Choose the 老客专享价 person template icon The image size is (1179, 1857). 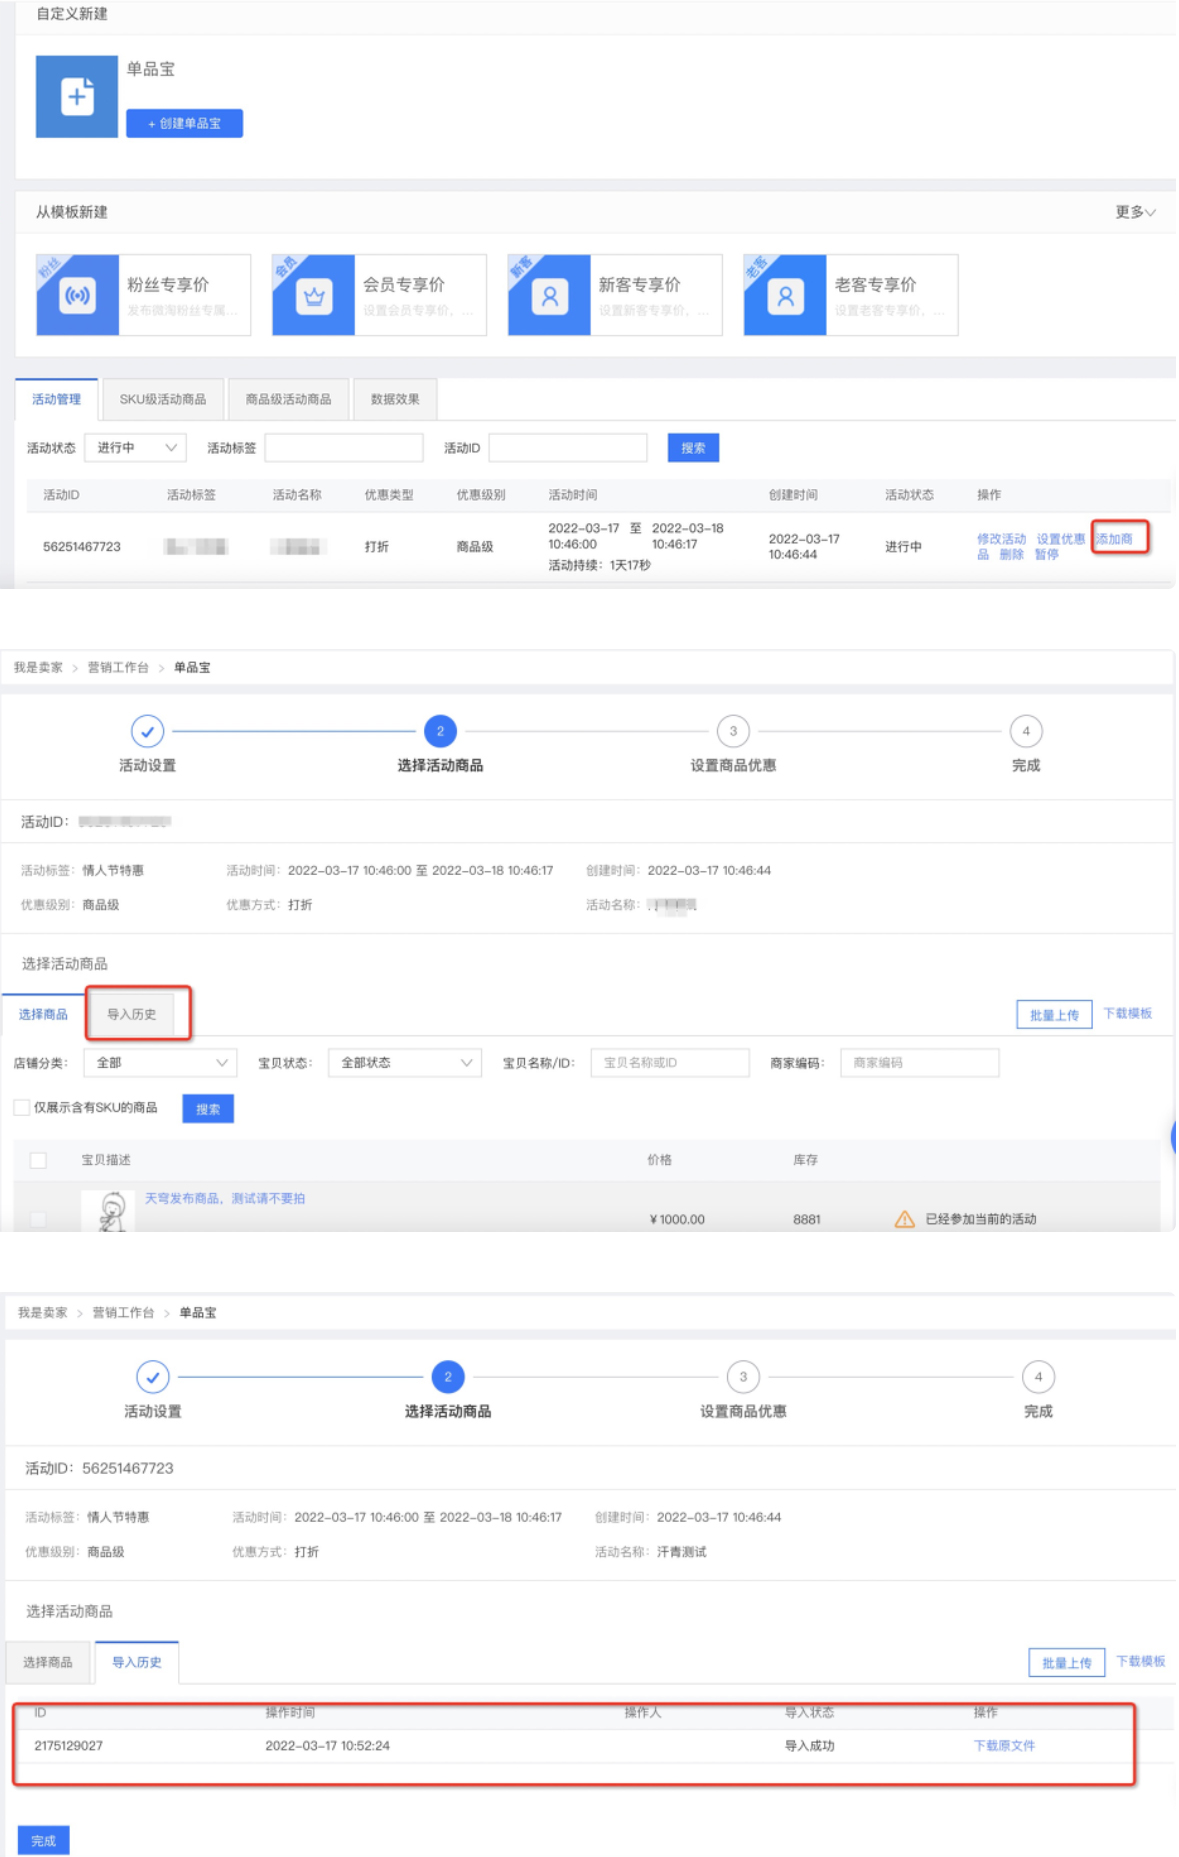click(785, 296)
